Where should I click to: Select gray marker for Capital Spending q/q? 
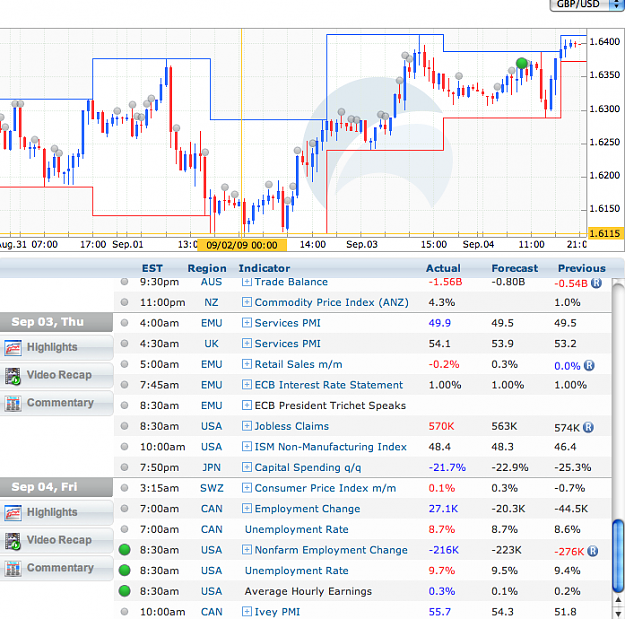pos(124,467)
